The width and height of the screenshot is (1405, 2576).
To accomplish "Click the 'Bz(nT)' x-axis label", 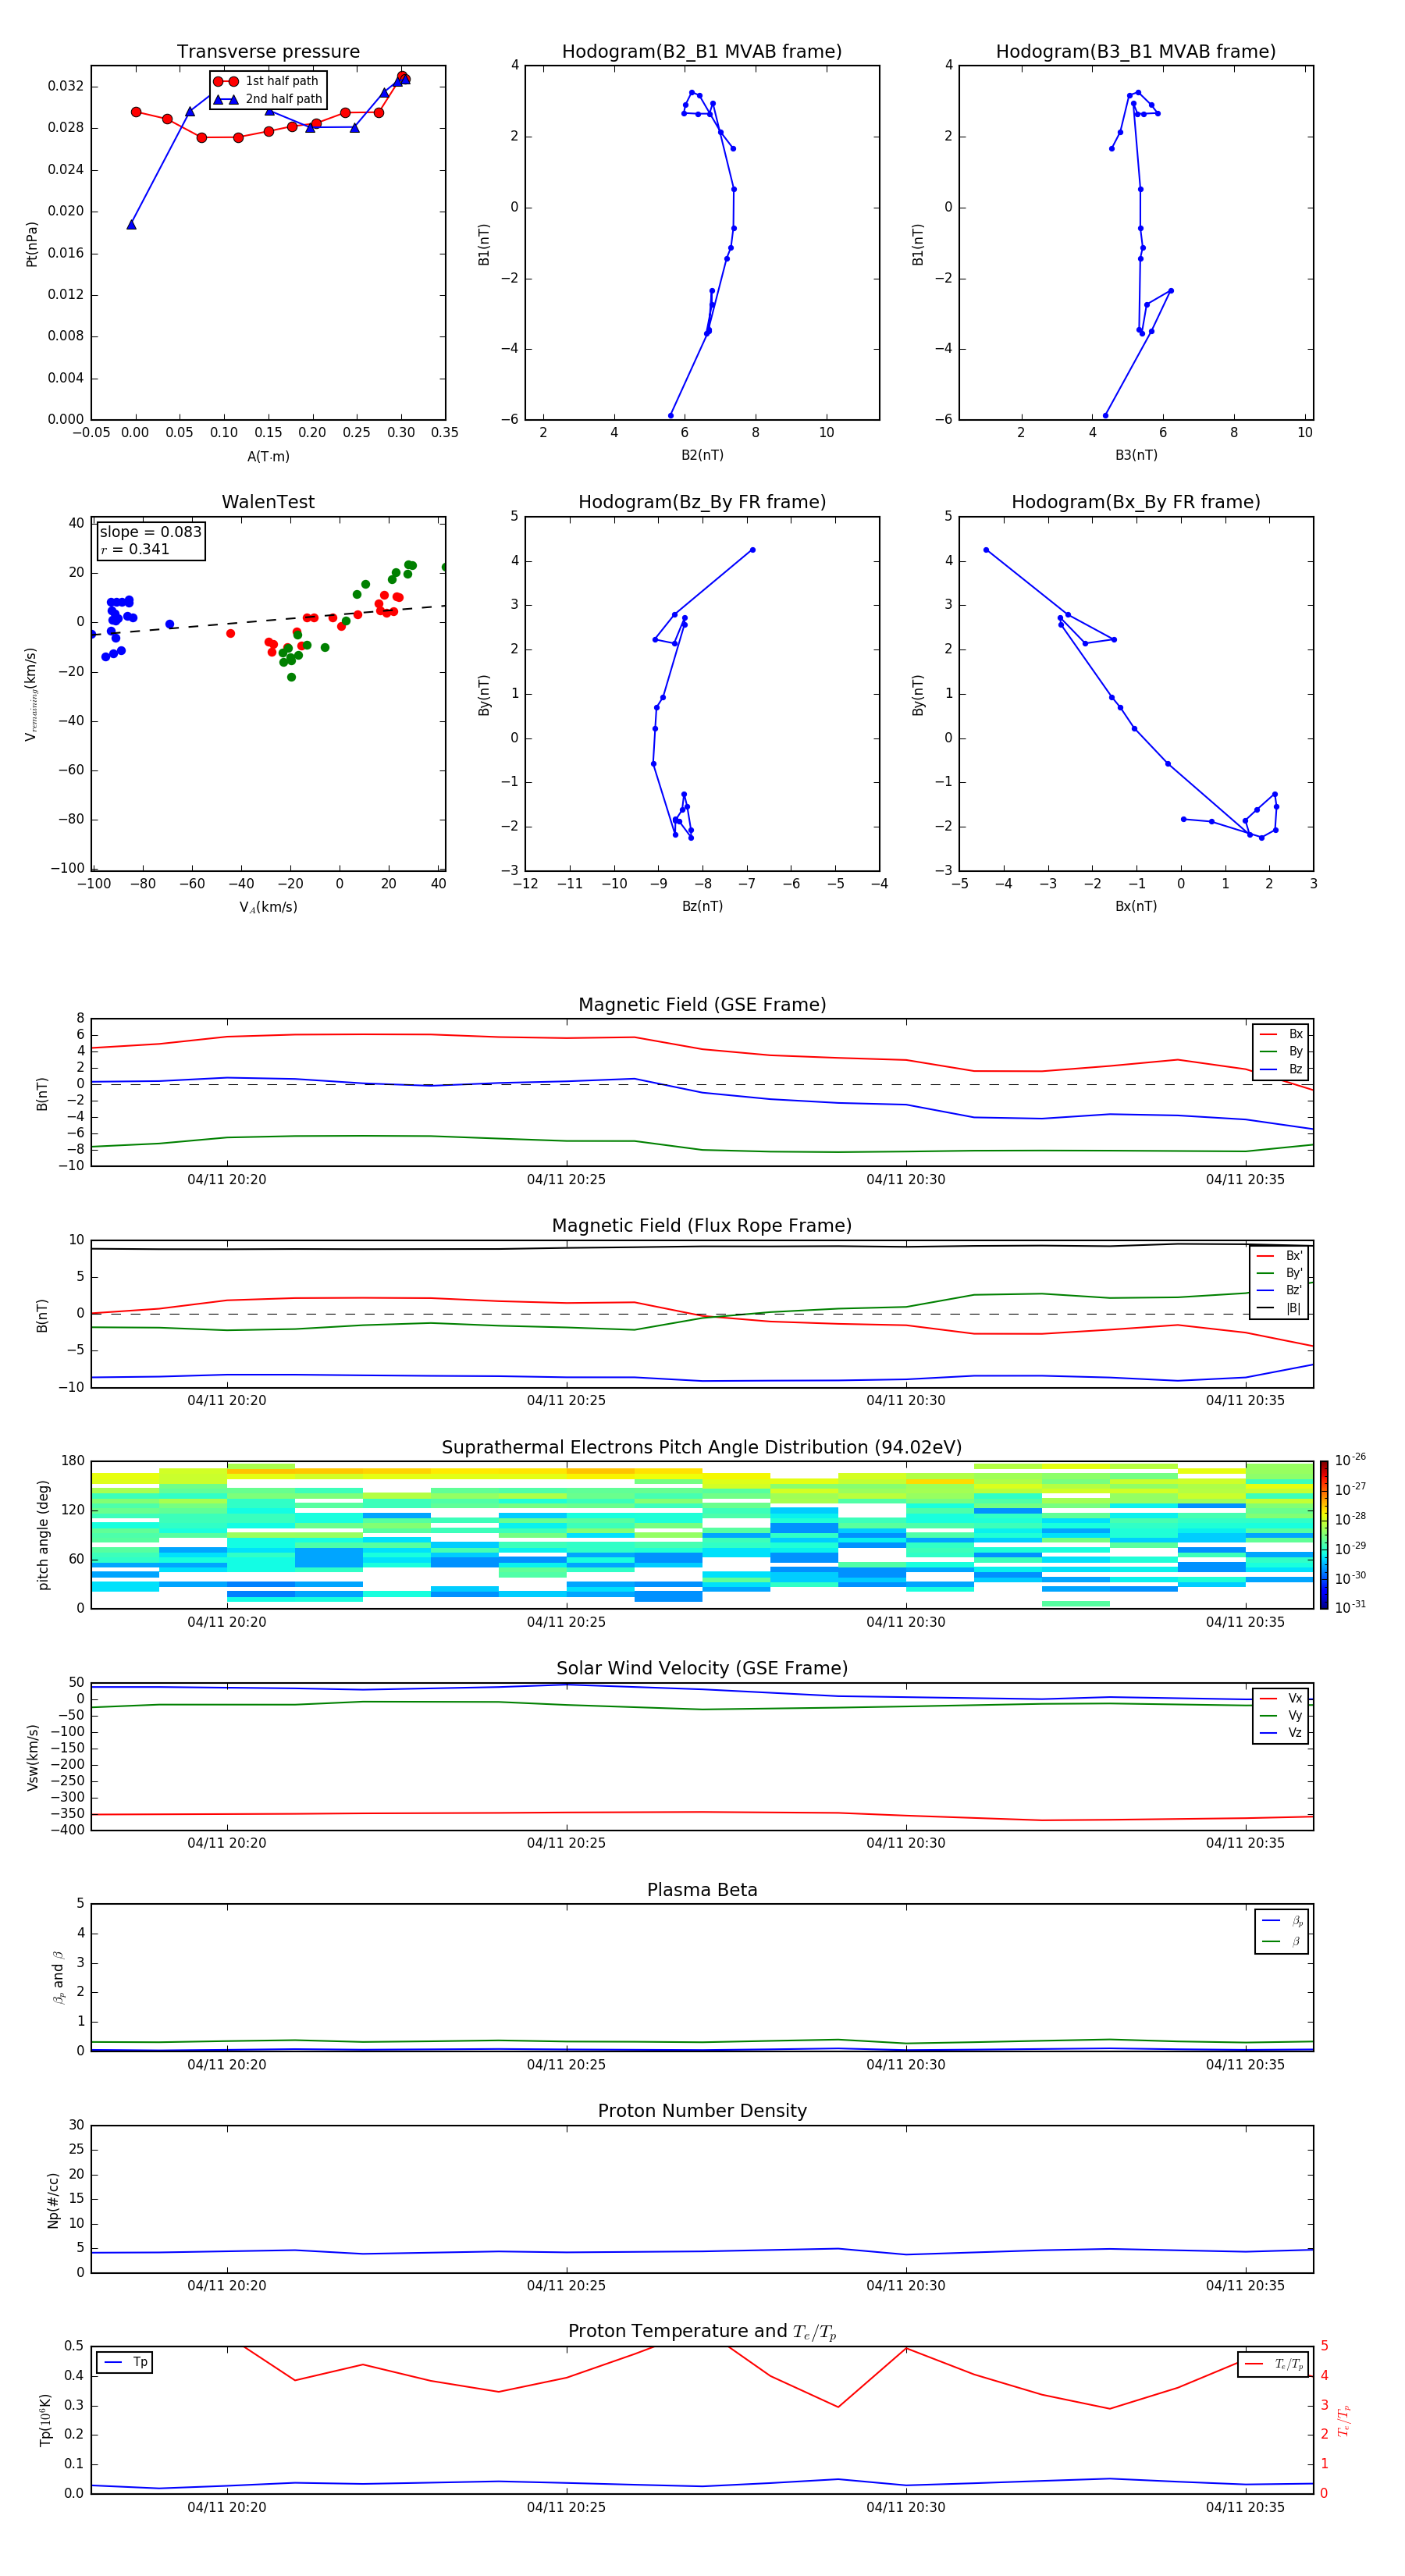I will (x=702, y=906).
